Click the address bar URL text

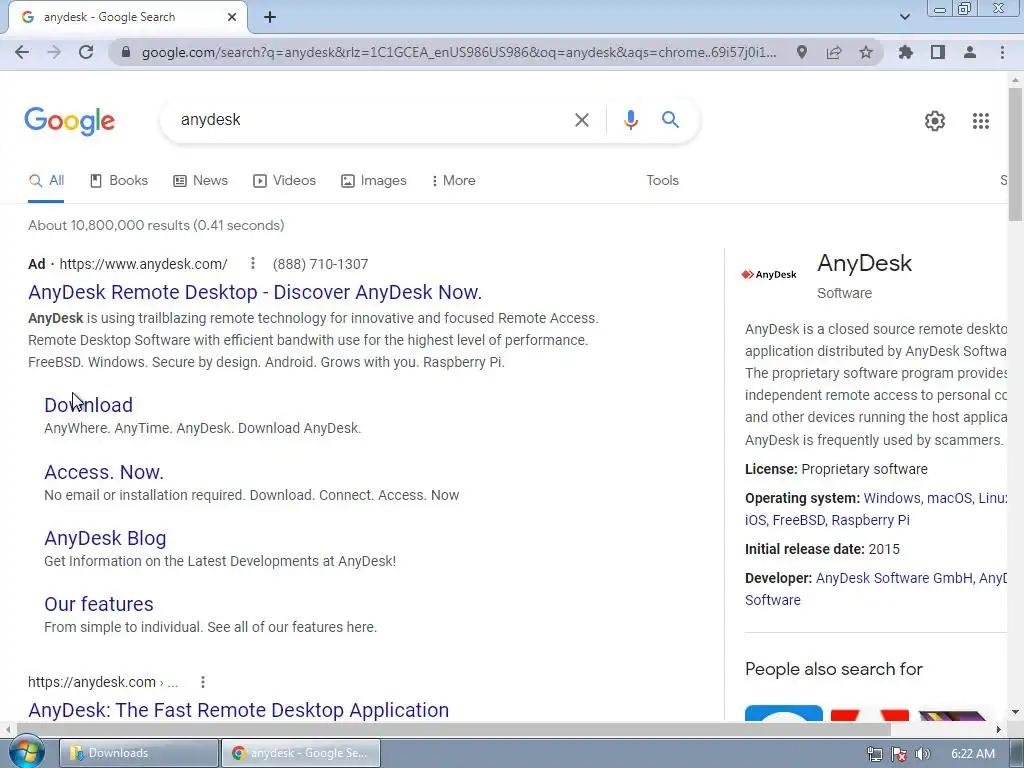tap(459, 52)
